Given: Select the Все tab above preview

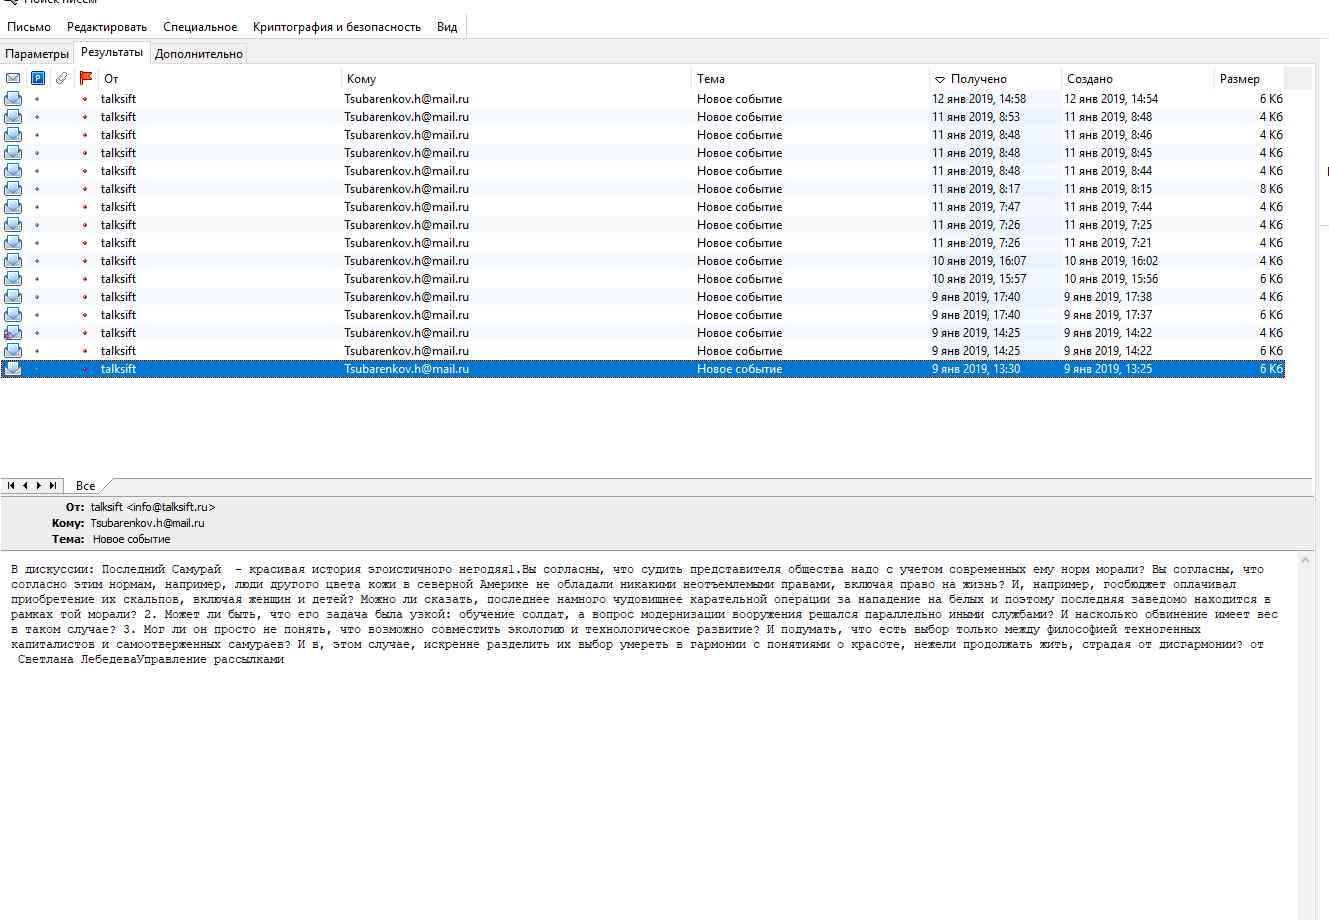Looking at the screenshot, I should (86, 486).
